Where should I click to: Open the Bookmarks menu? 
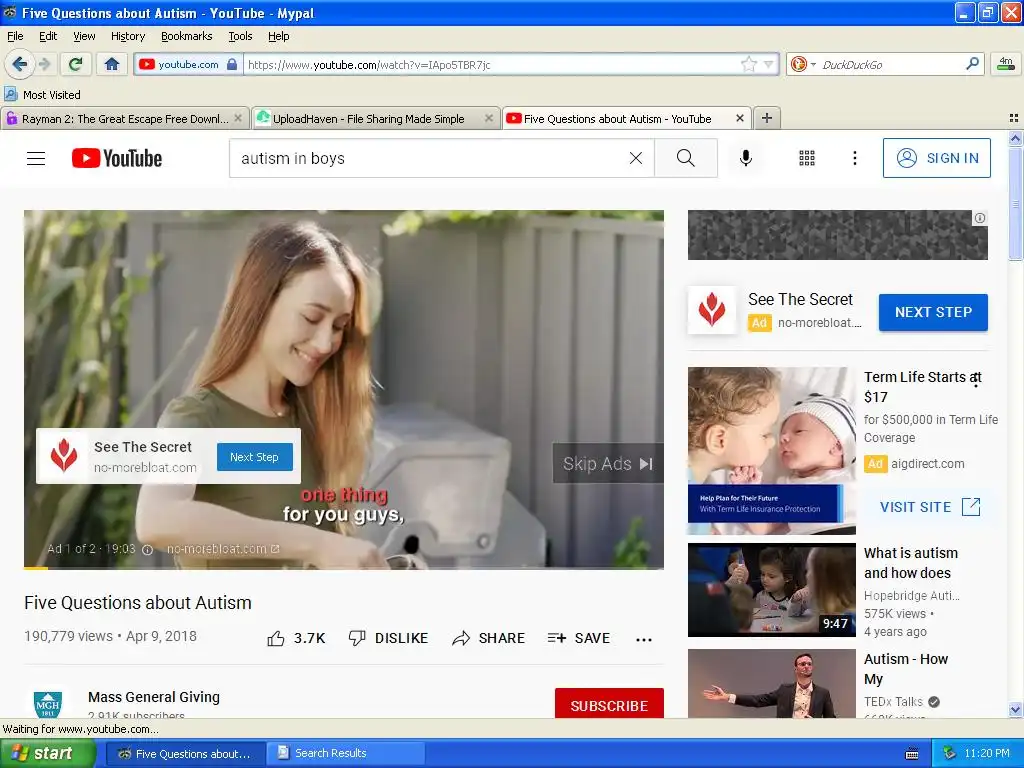pyautogui.click(x=187, y=36)
